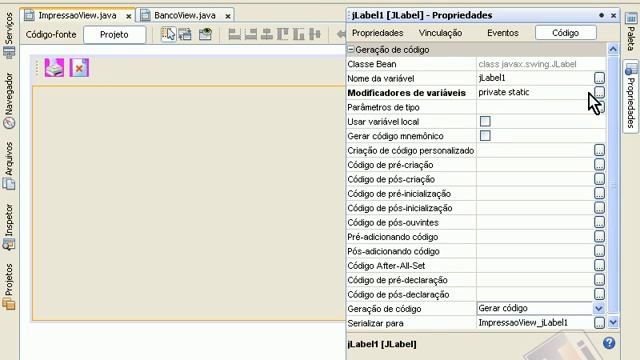The image size is (640, 360).
Task: Pin the jLabel1 properties window
Action: [x=601, y=15]
